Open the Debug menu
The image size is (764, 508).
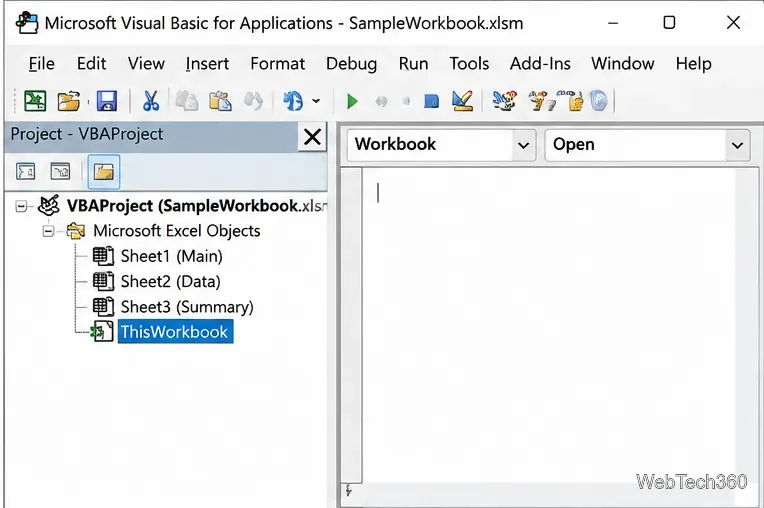pos(351,64)
